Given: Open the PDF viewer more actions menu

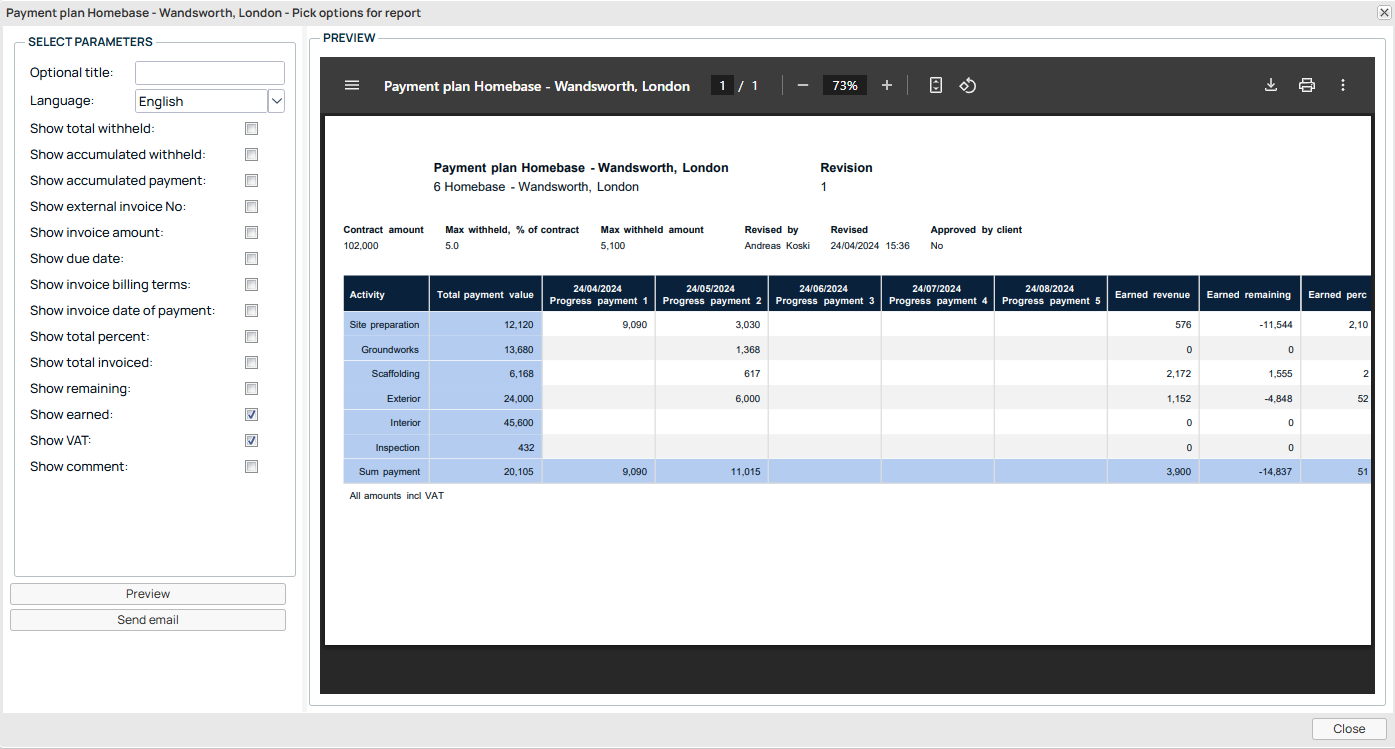Looking at the screenshot, I should click(x=1343, y=85).
